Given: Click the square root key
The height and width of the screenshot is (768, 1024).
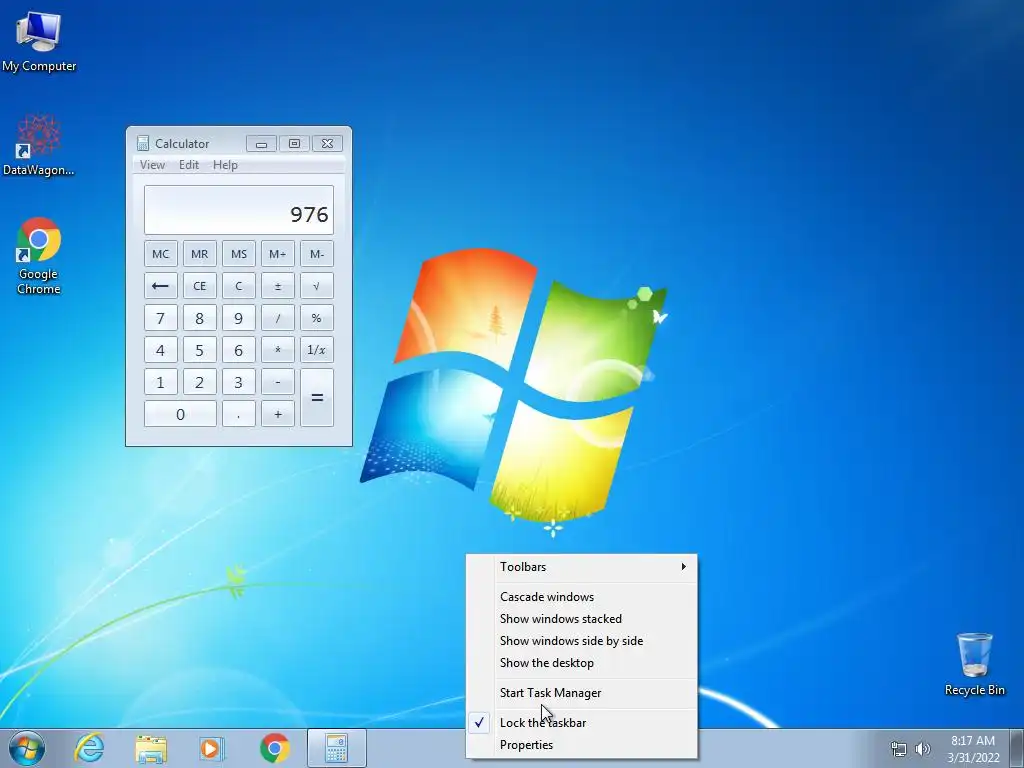Looking at the screenshot, I should coord(317,286).
